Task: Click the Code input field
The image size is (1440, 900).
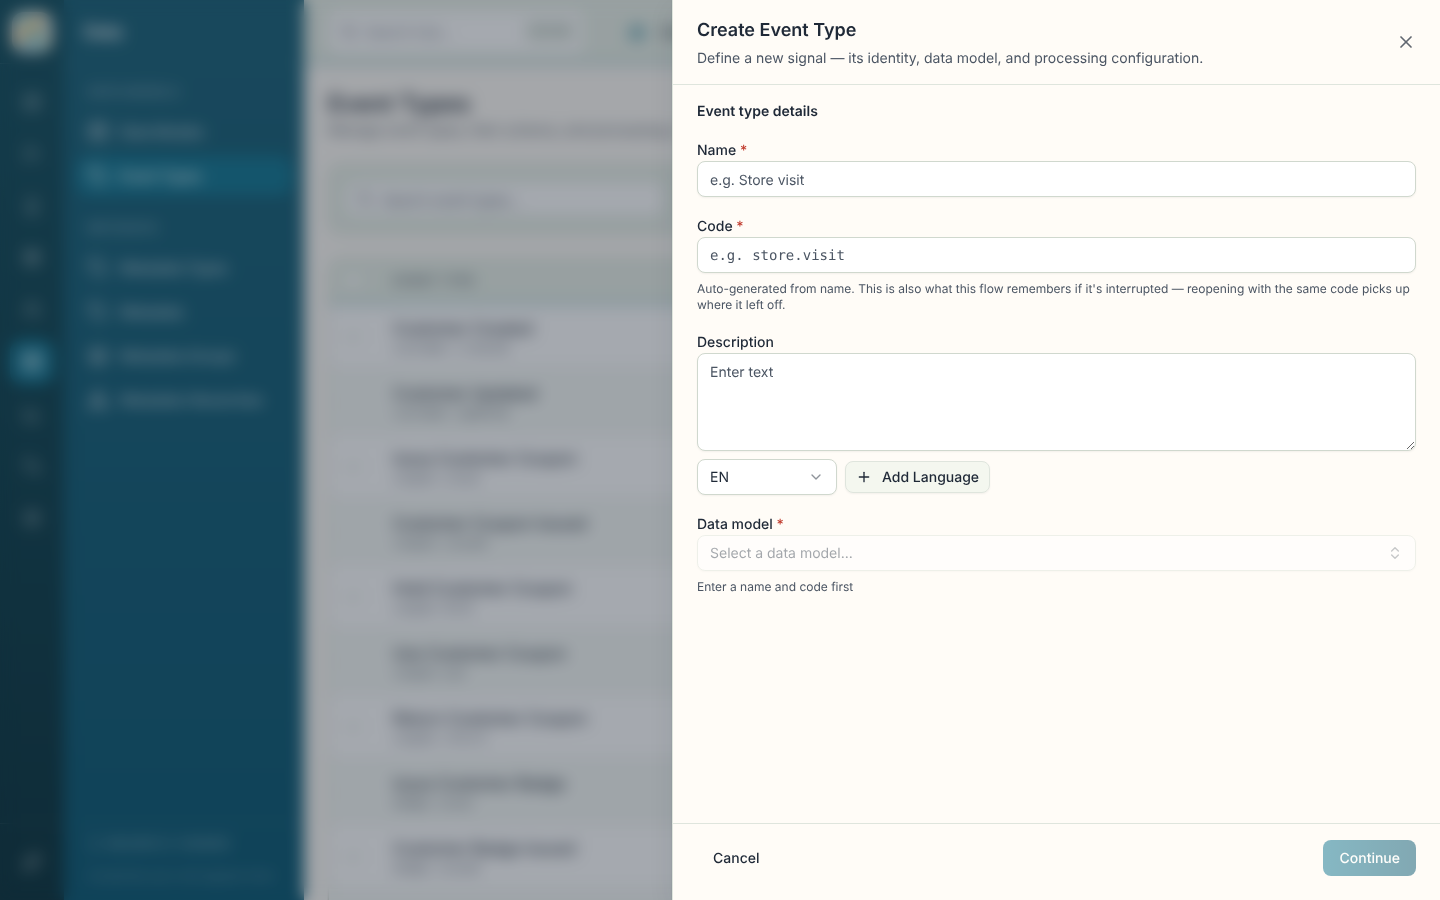Action: 1056,255
